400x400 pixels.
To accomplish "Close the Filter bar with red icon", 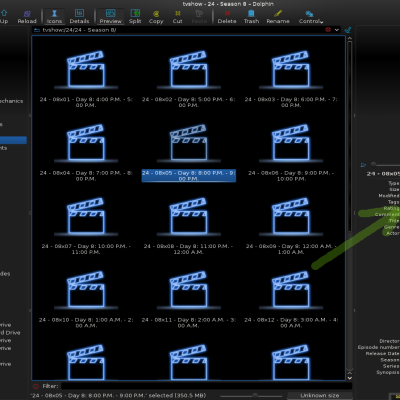I will [x=36, y=386].
